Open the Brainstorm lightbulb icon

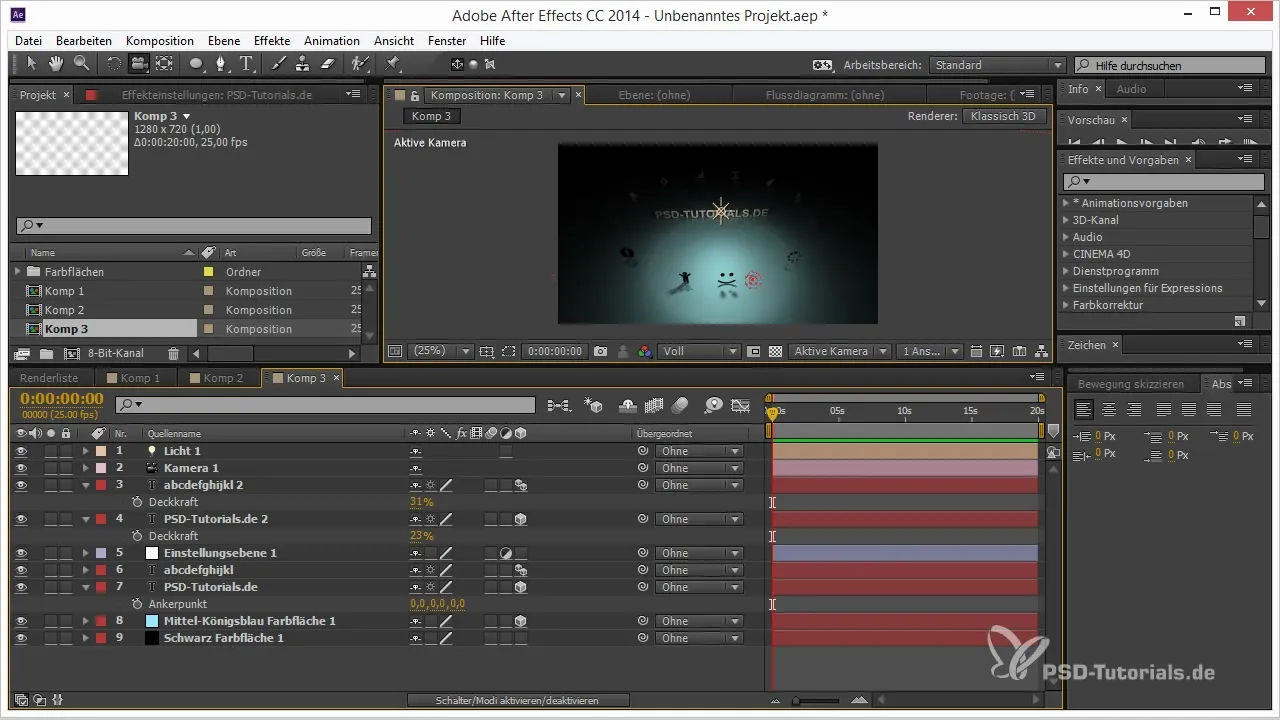(714, 405)
